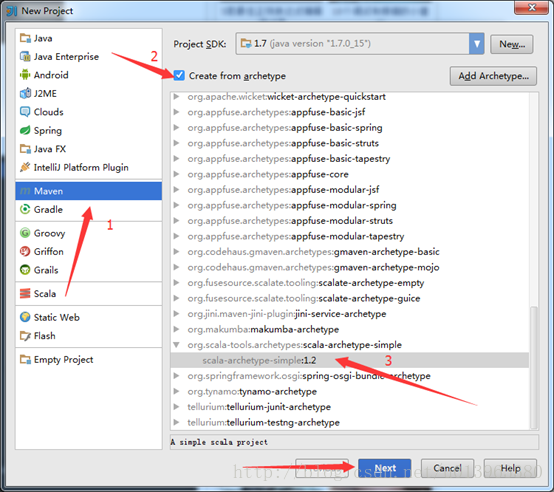Expand tellurium-testng-archetype node
The width and height of the screenshot is (554, 492).
click(176, 422)
